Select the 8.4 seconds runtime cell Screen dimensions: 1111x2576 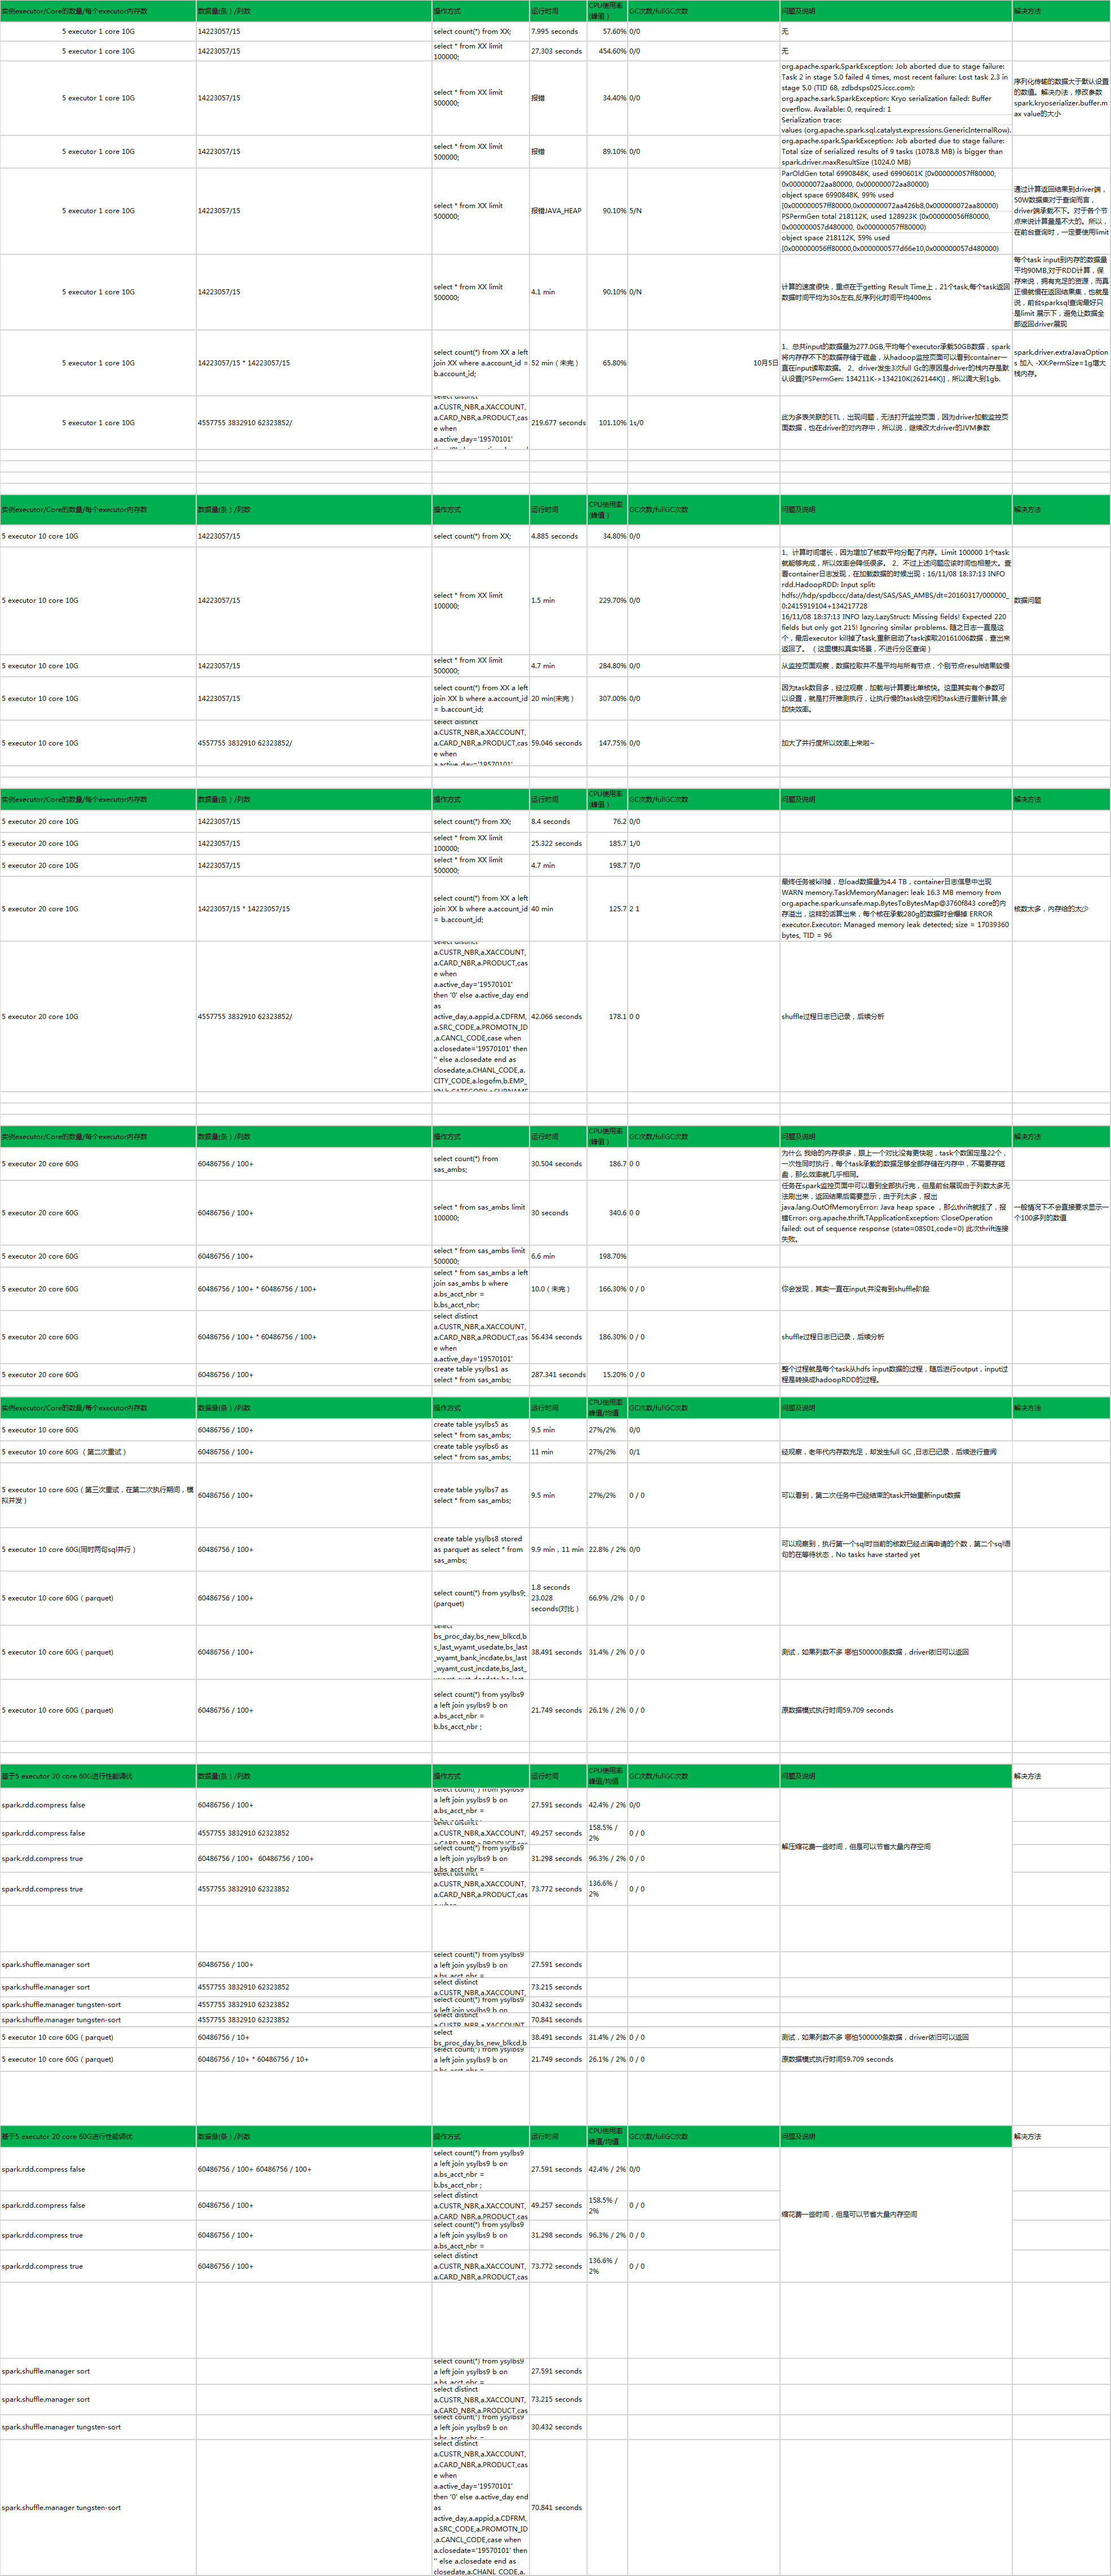pos(551,822)
